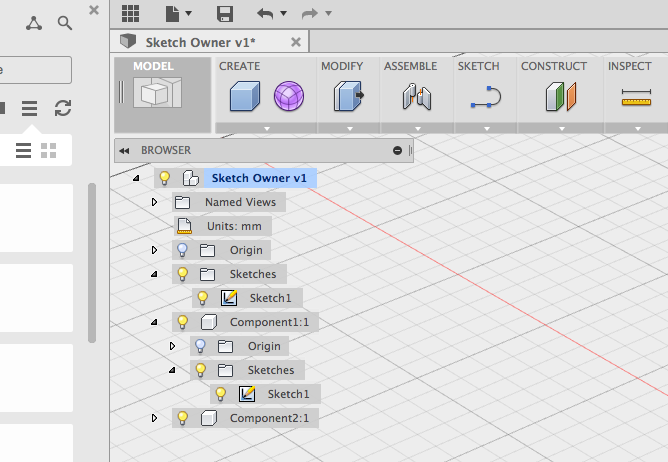
Task: Open the redo history dropdown arrow
Action: point(328,13)
